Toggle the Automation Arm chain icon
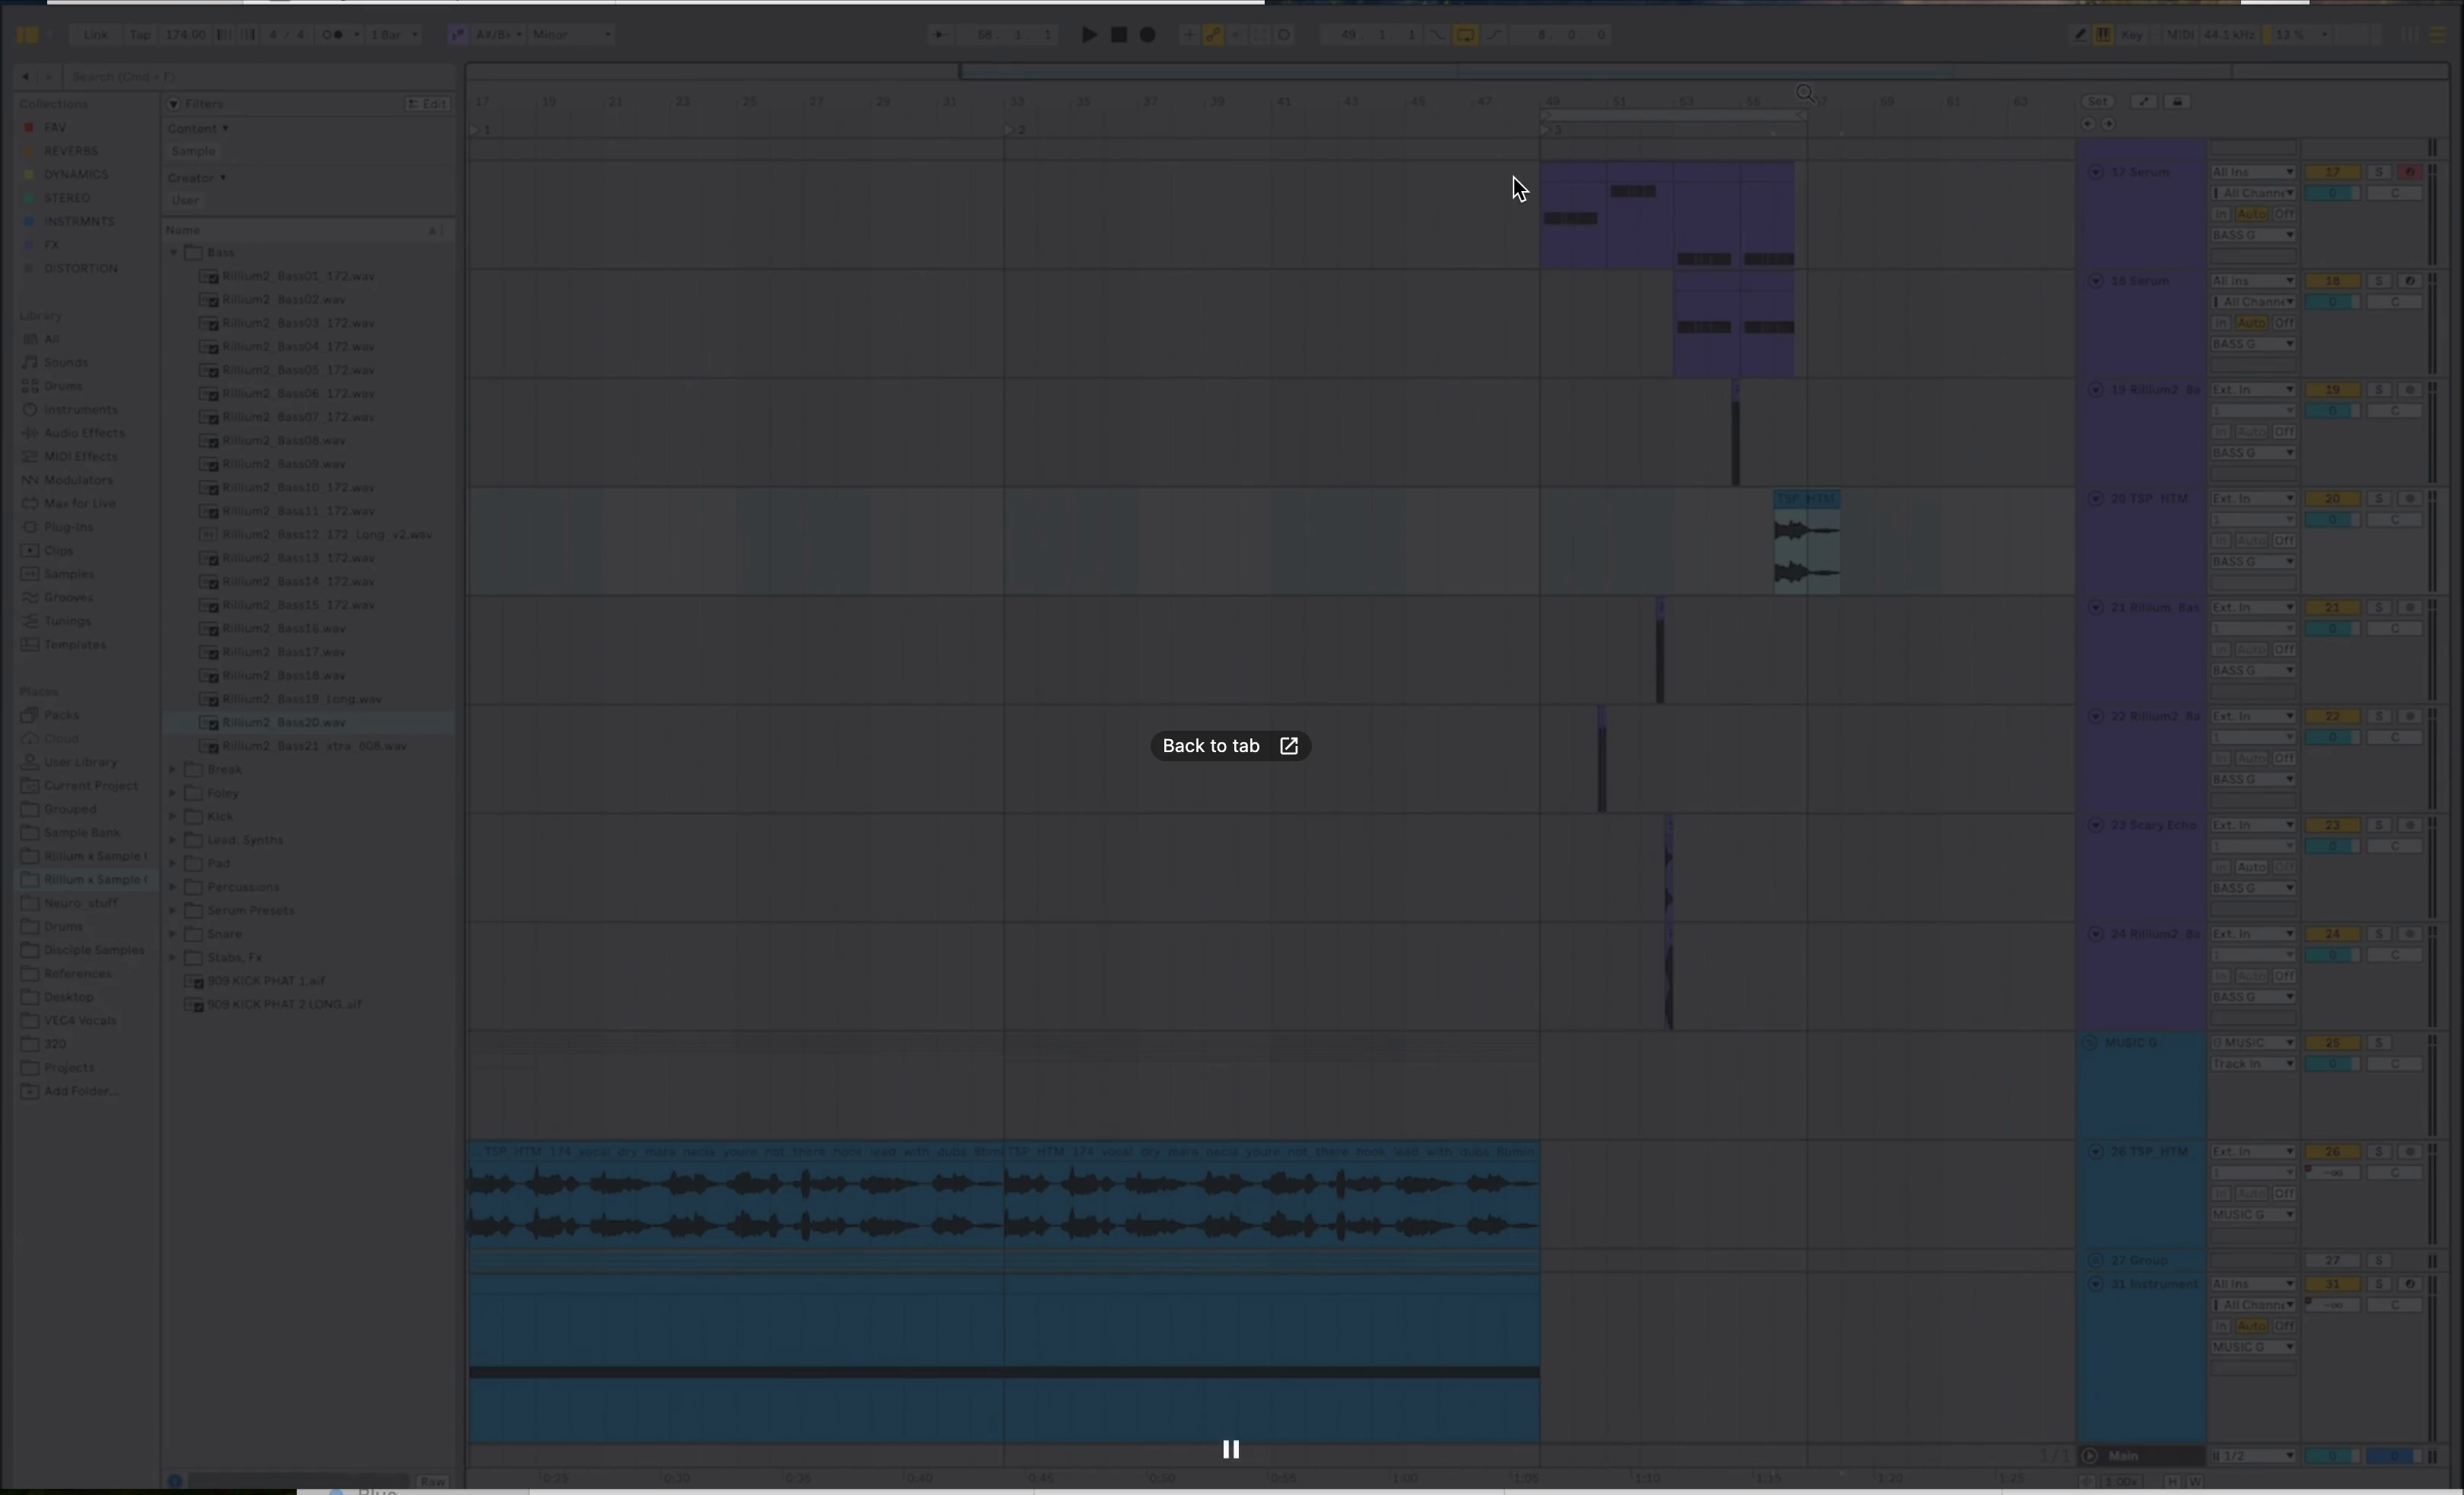This screenshot has width=2464, height=1495. [1213, 35]
